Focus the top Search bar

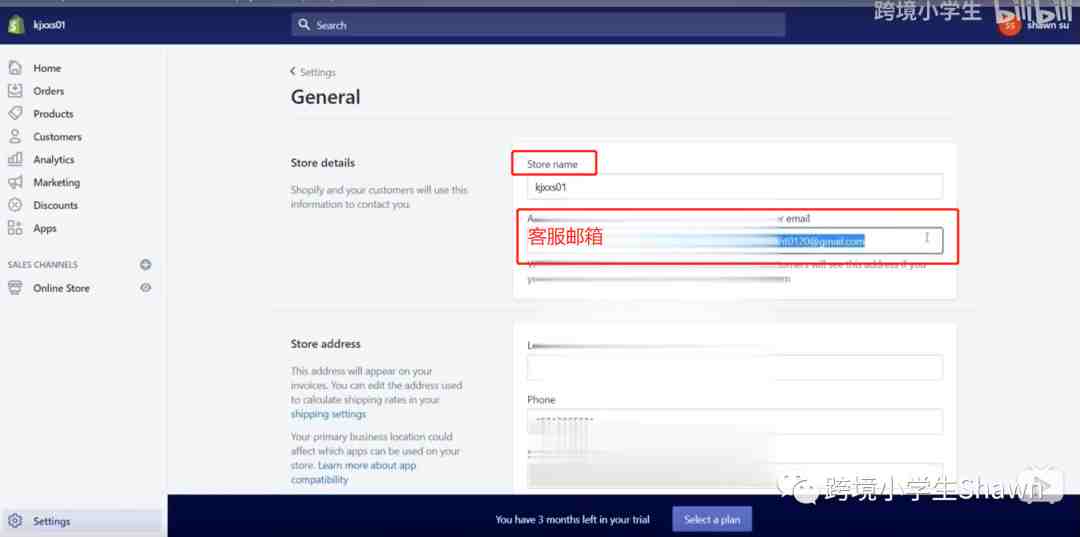(538, 25)
